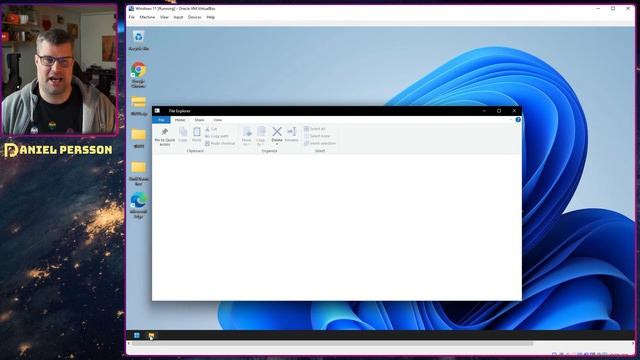
Task: Open VirtualBox Help menu
Action: (x=211, y=17)
